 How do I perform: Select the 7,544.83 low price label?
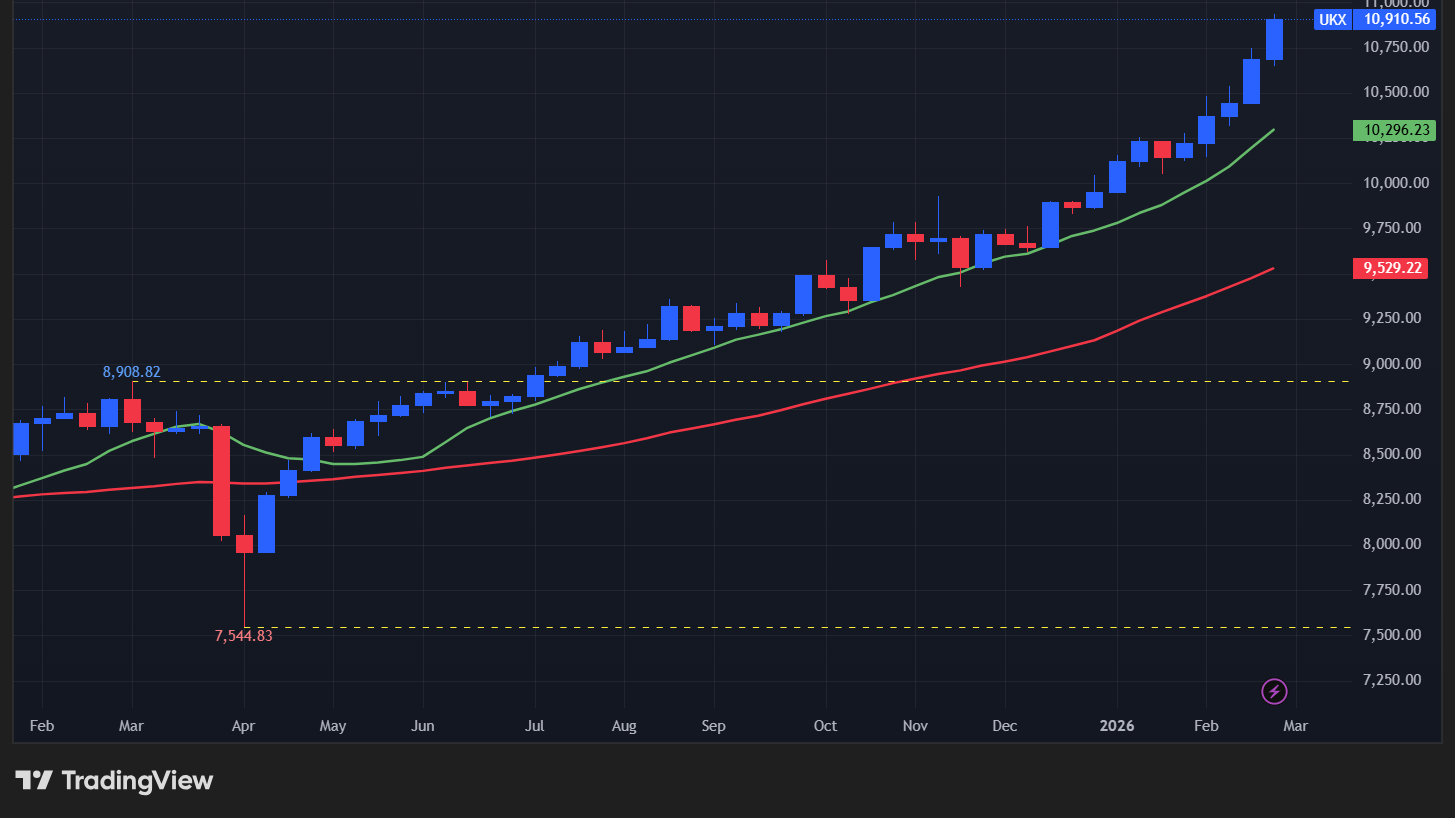(x=243, y=635)
